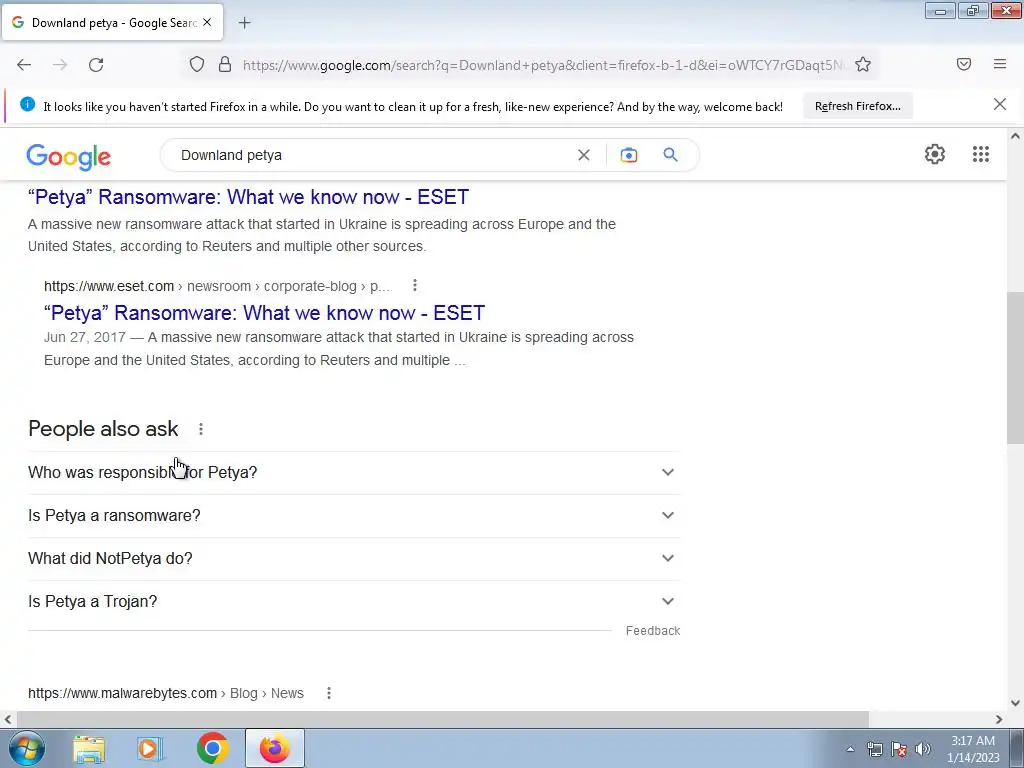1024x768 pixels.
Task: Open Google Chrome from taskbar
Action: [212, 748]
